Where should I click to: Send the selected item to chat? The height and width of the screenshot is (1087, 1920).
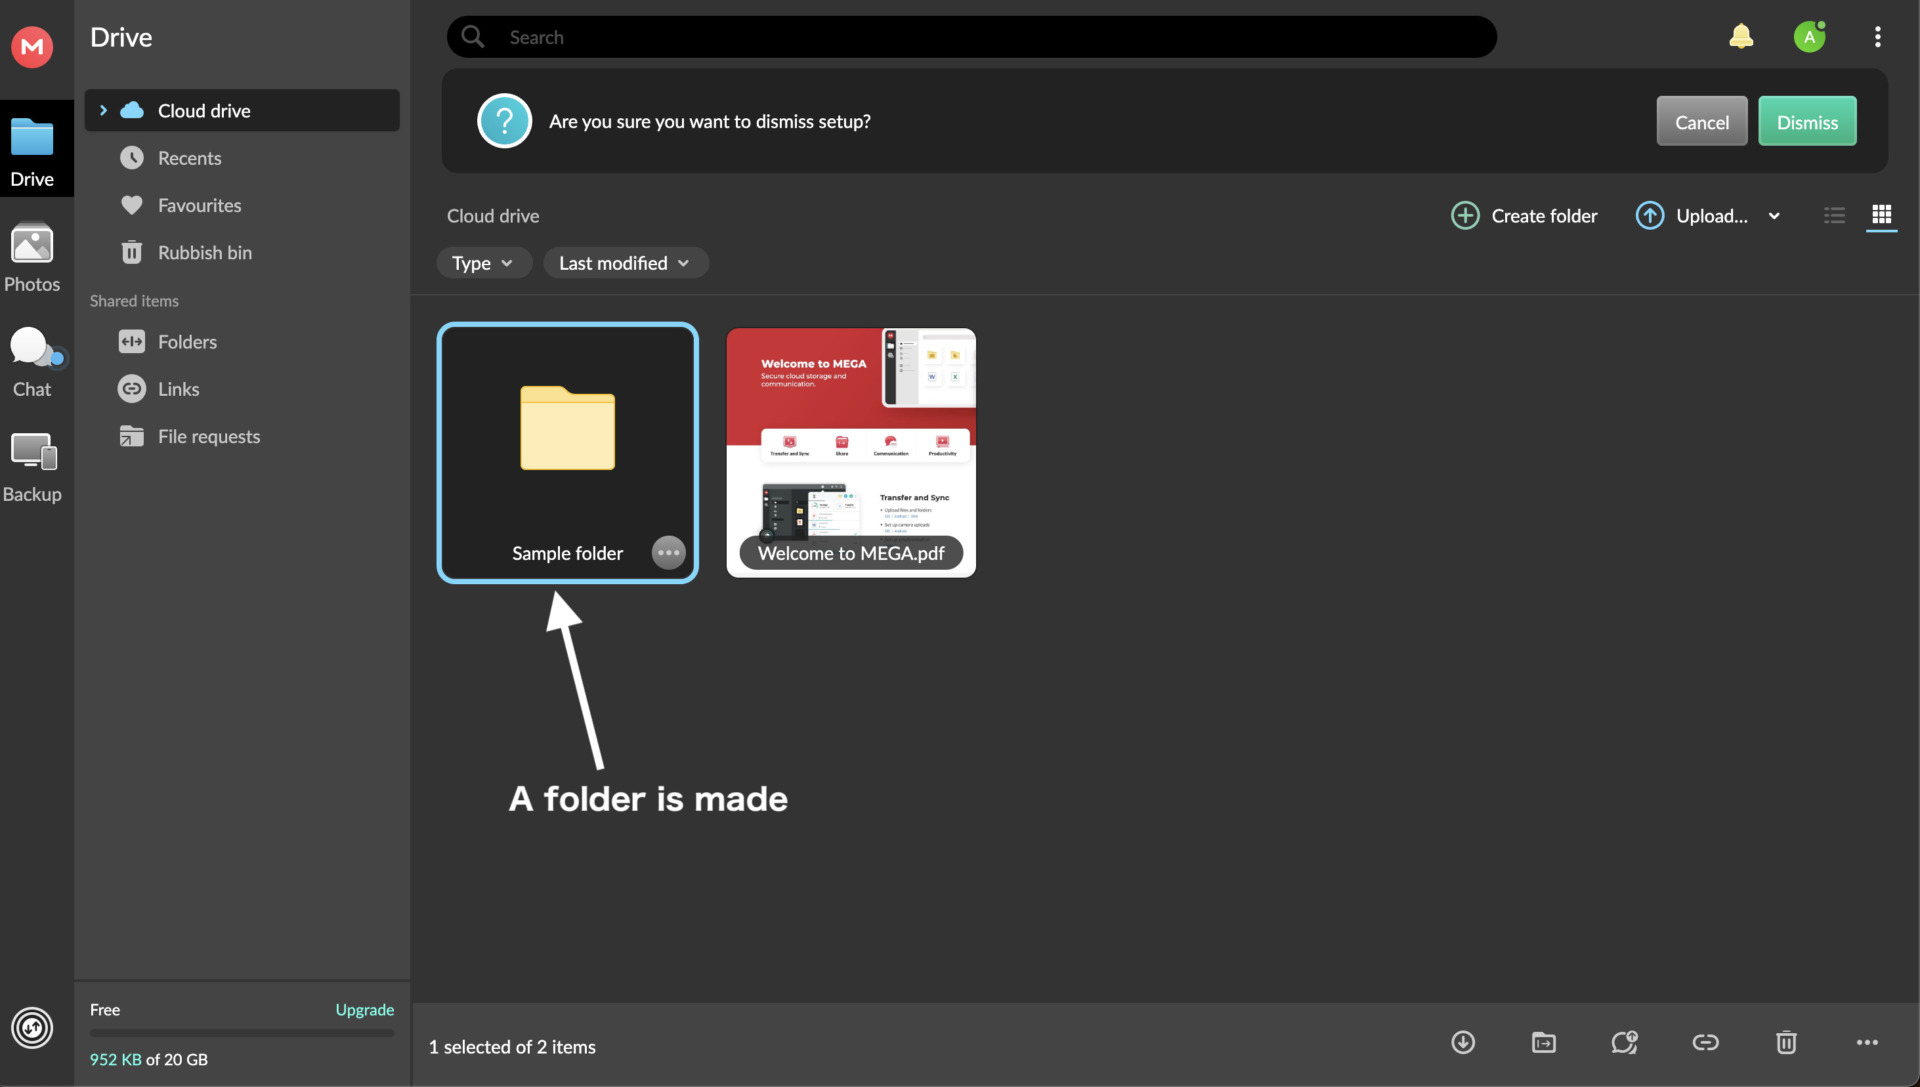pyautogui.click(x=1624, y=1042)
